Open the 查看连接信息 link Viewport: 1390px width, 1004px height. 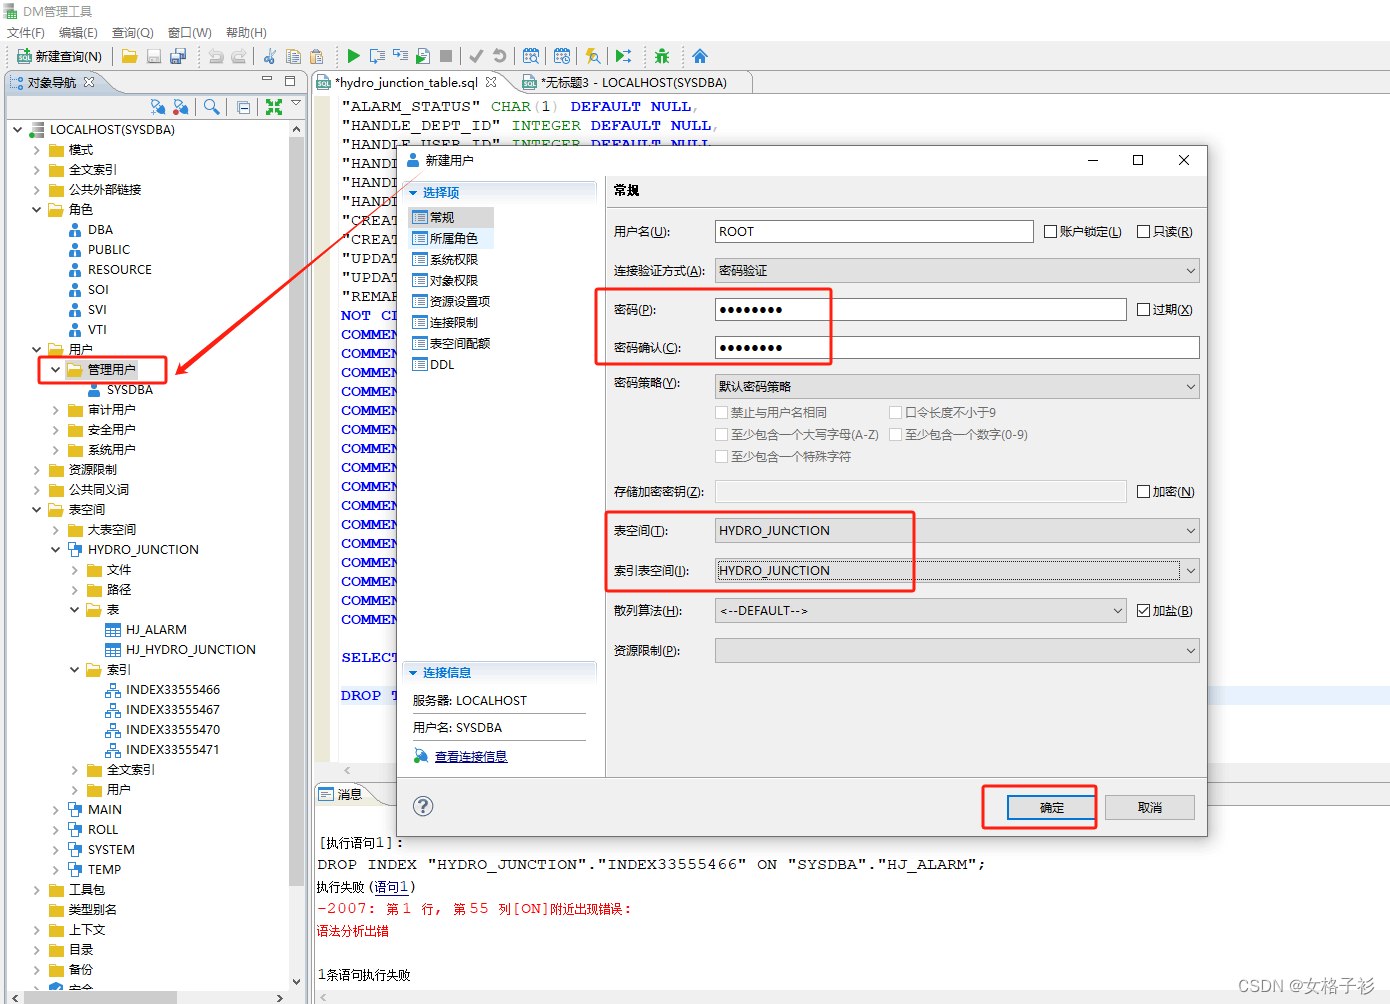471,756
